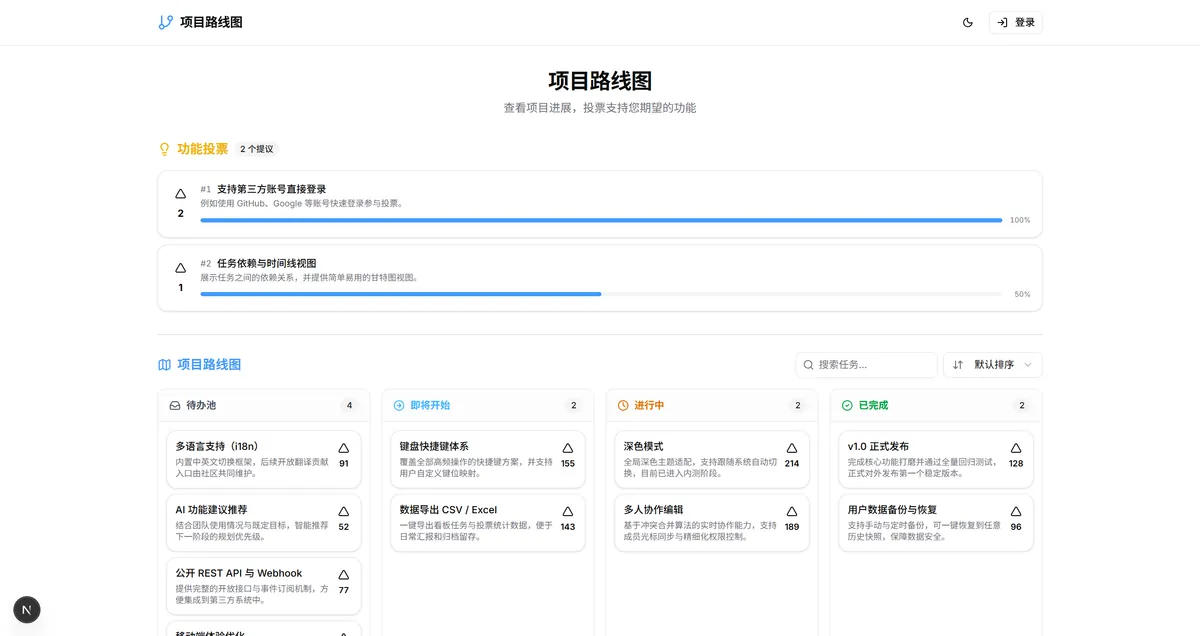This screenshot has height=636, width=1200.
Task: Click the clock icon of 进行中 column
Action: [623, 405]
